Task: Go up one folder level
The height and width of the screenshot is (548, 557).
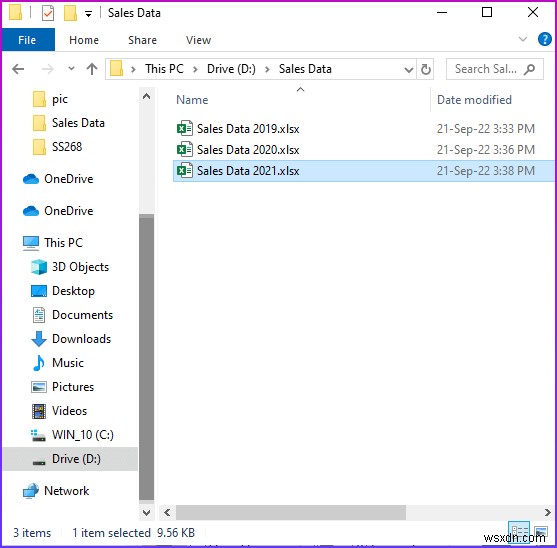Action: coord(92,69)
